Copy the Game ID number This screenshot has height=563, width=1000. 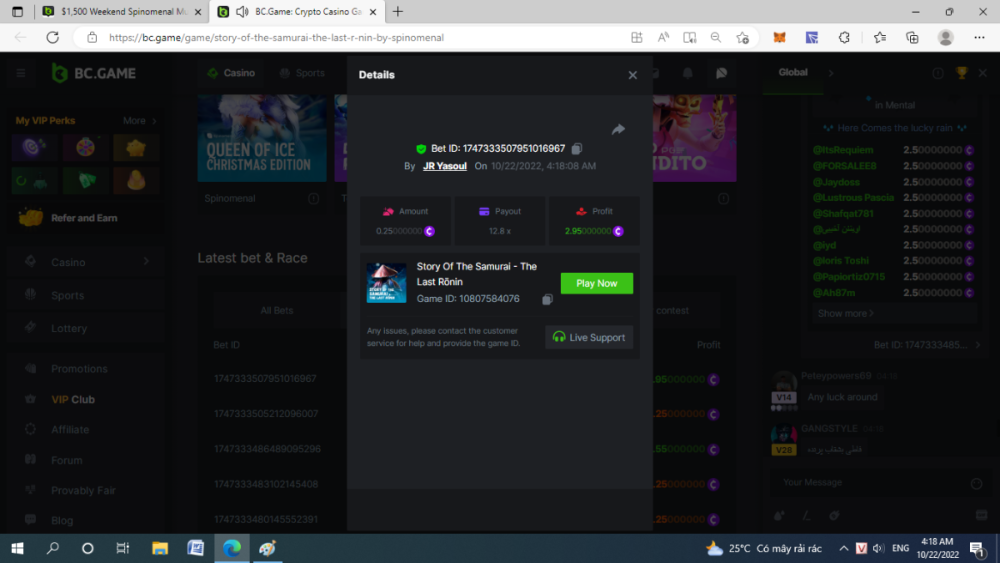(547, 299)
